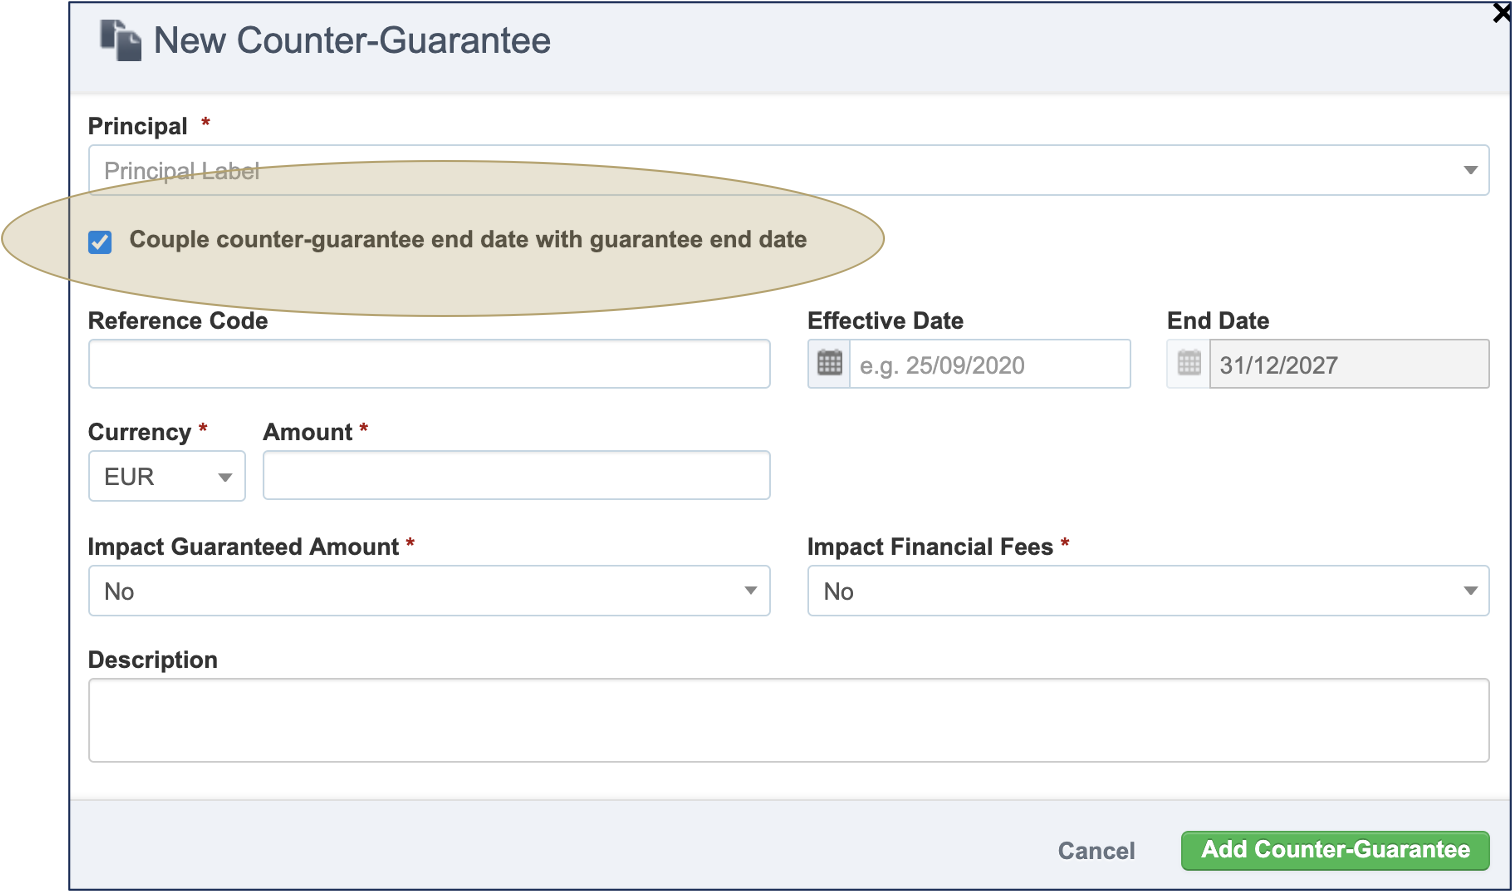This screenshot has width=1512, height=892.
Task: Open the Impact Guaranteed Amount dropdown
Action: click(x=429, y=591)
